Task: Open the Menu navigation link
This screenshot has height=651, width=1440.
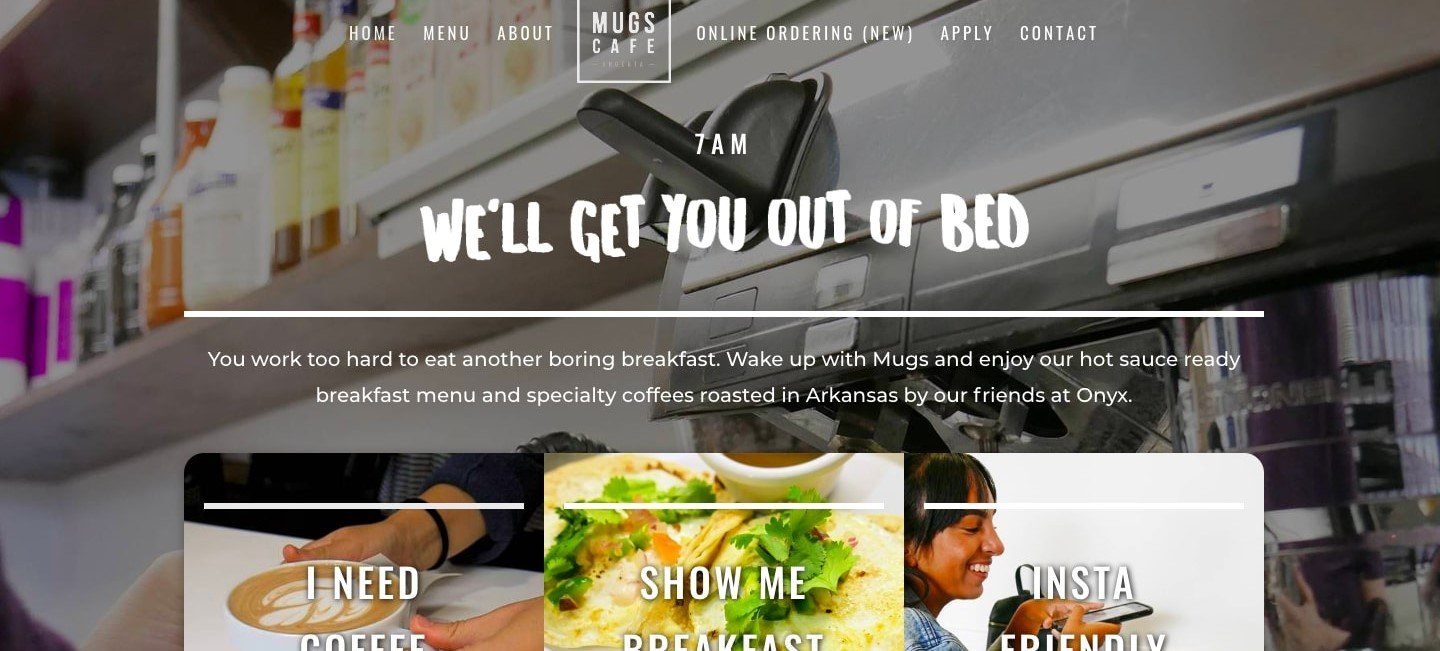Action: coord(447,33)
